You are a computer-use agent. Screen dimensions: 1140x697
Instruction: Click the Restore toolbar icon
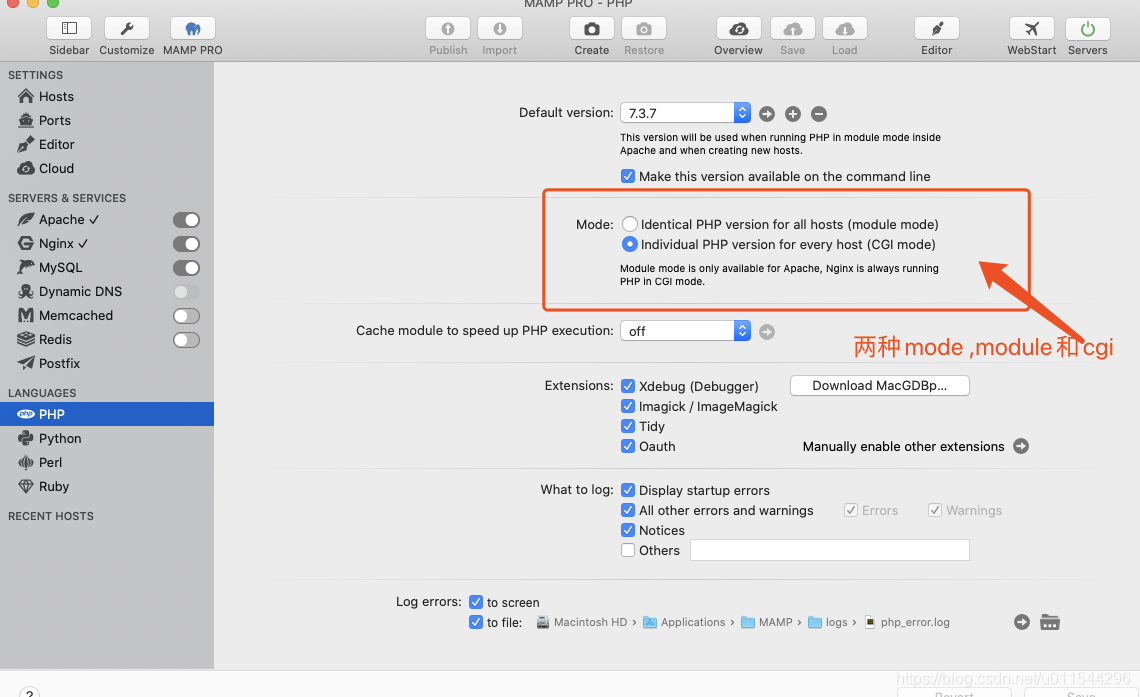[643, 28]
